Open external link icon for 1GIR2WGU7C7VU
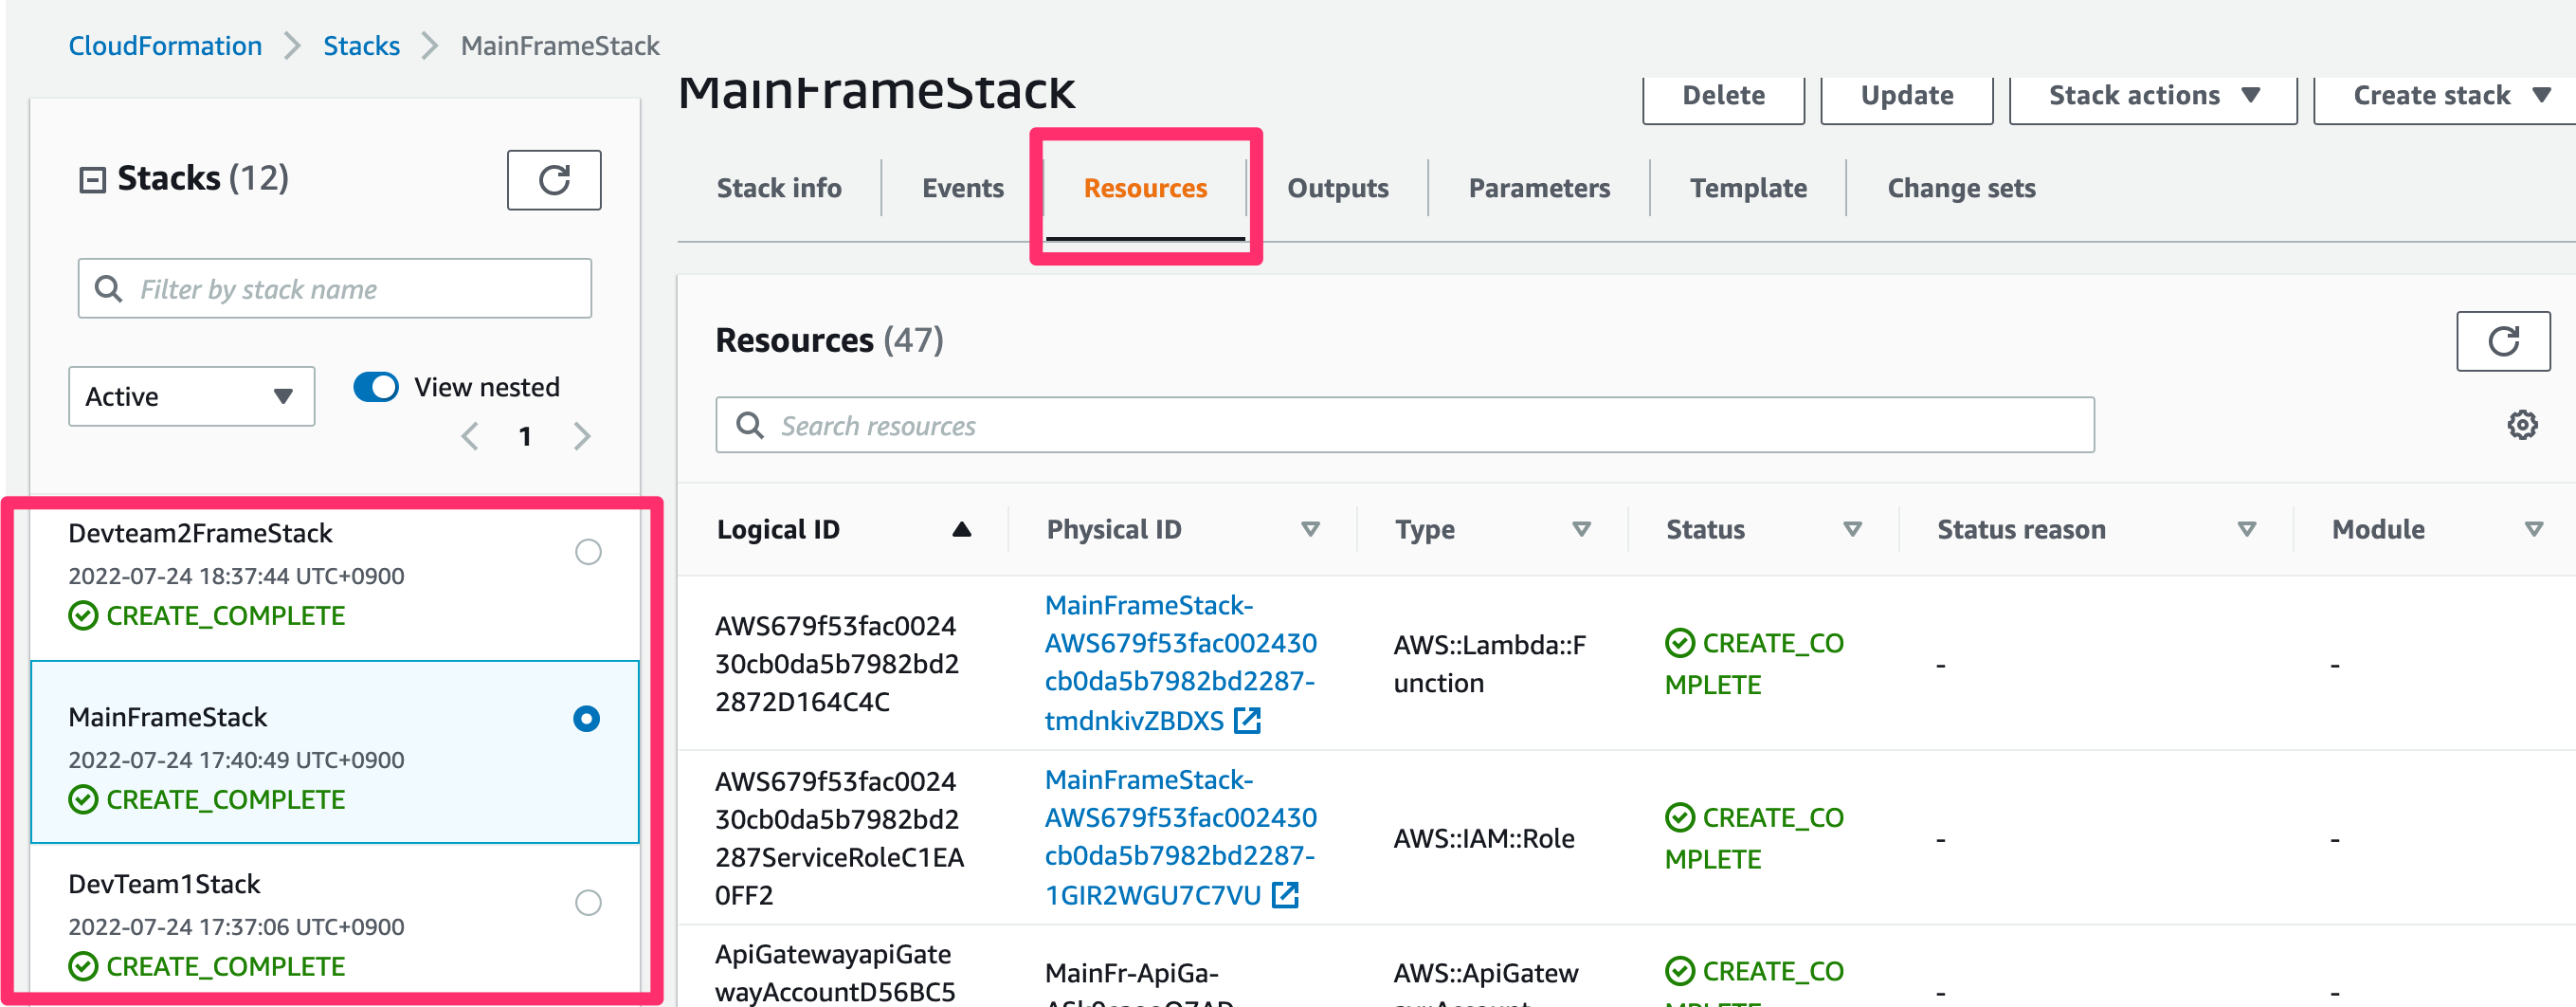The height and width of the screenshot is (1007, 2576). point(1285,895)
